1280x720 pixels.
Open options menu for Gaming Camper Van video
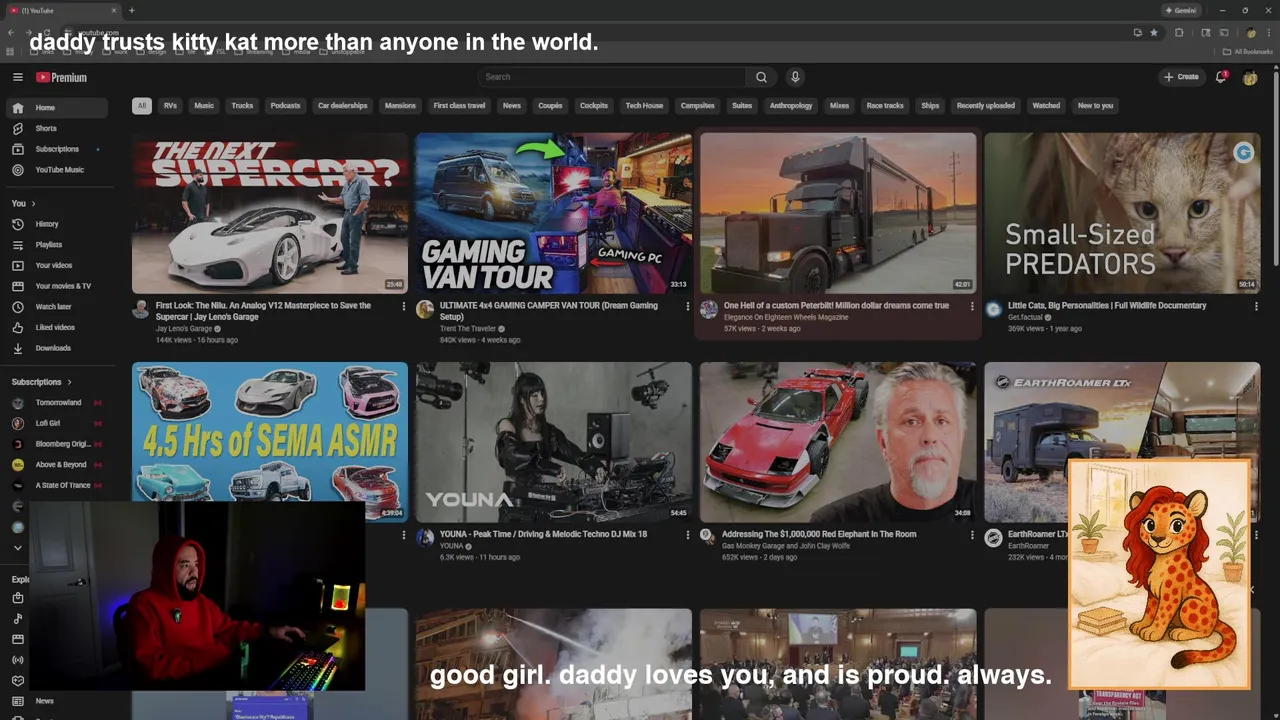click(x=687, y=306)
